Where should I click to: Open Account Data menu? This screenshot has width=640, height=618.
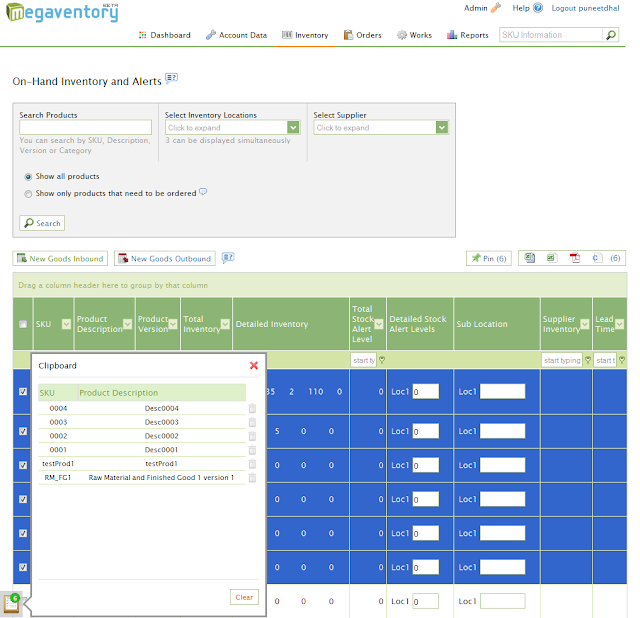pos(236,35)
